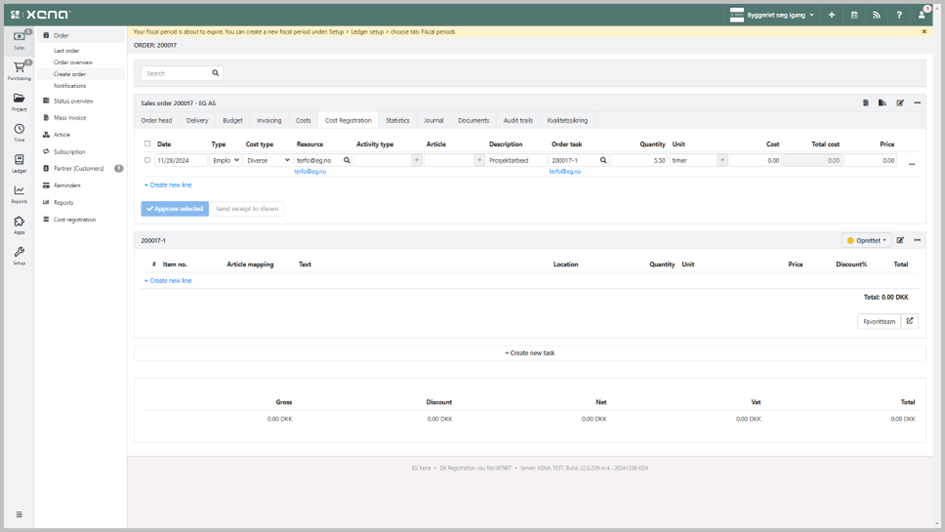This screenshot has width=945, height=532.
Task: Check the 11/28/2024 cost line checkbox
Action: (x=148, y=160)
